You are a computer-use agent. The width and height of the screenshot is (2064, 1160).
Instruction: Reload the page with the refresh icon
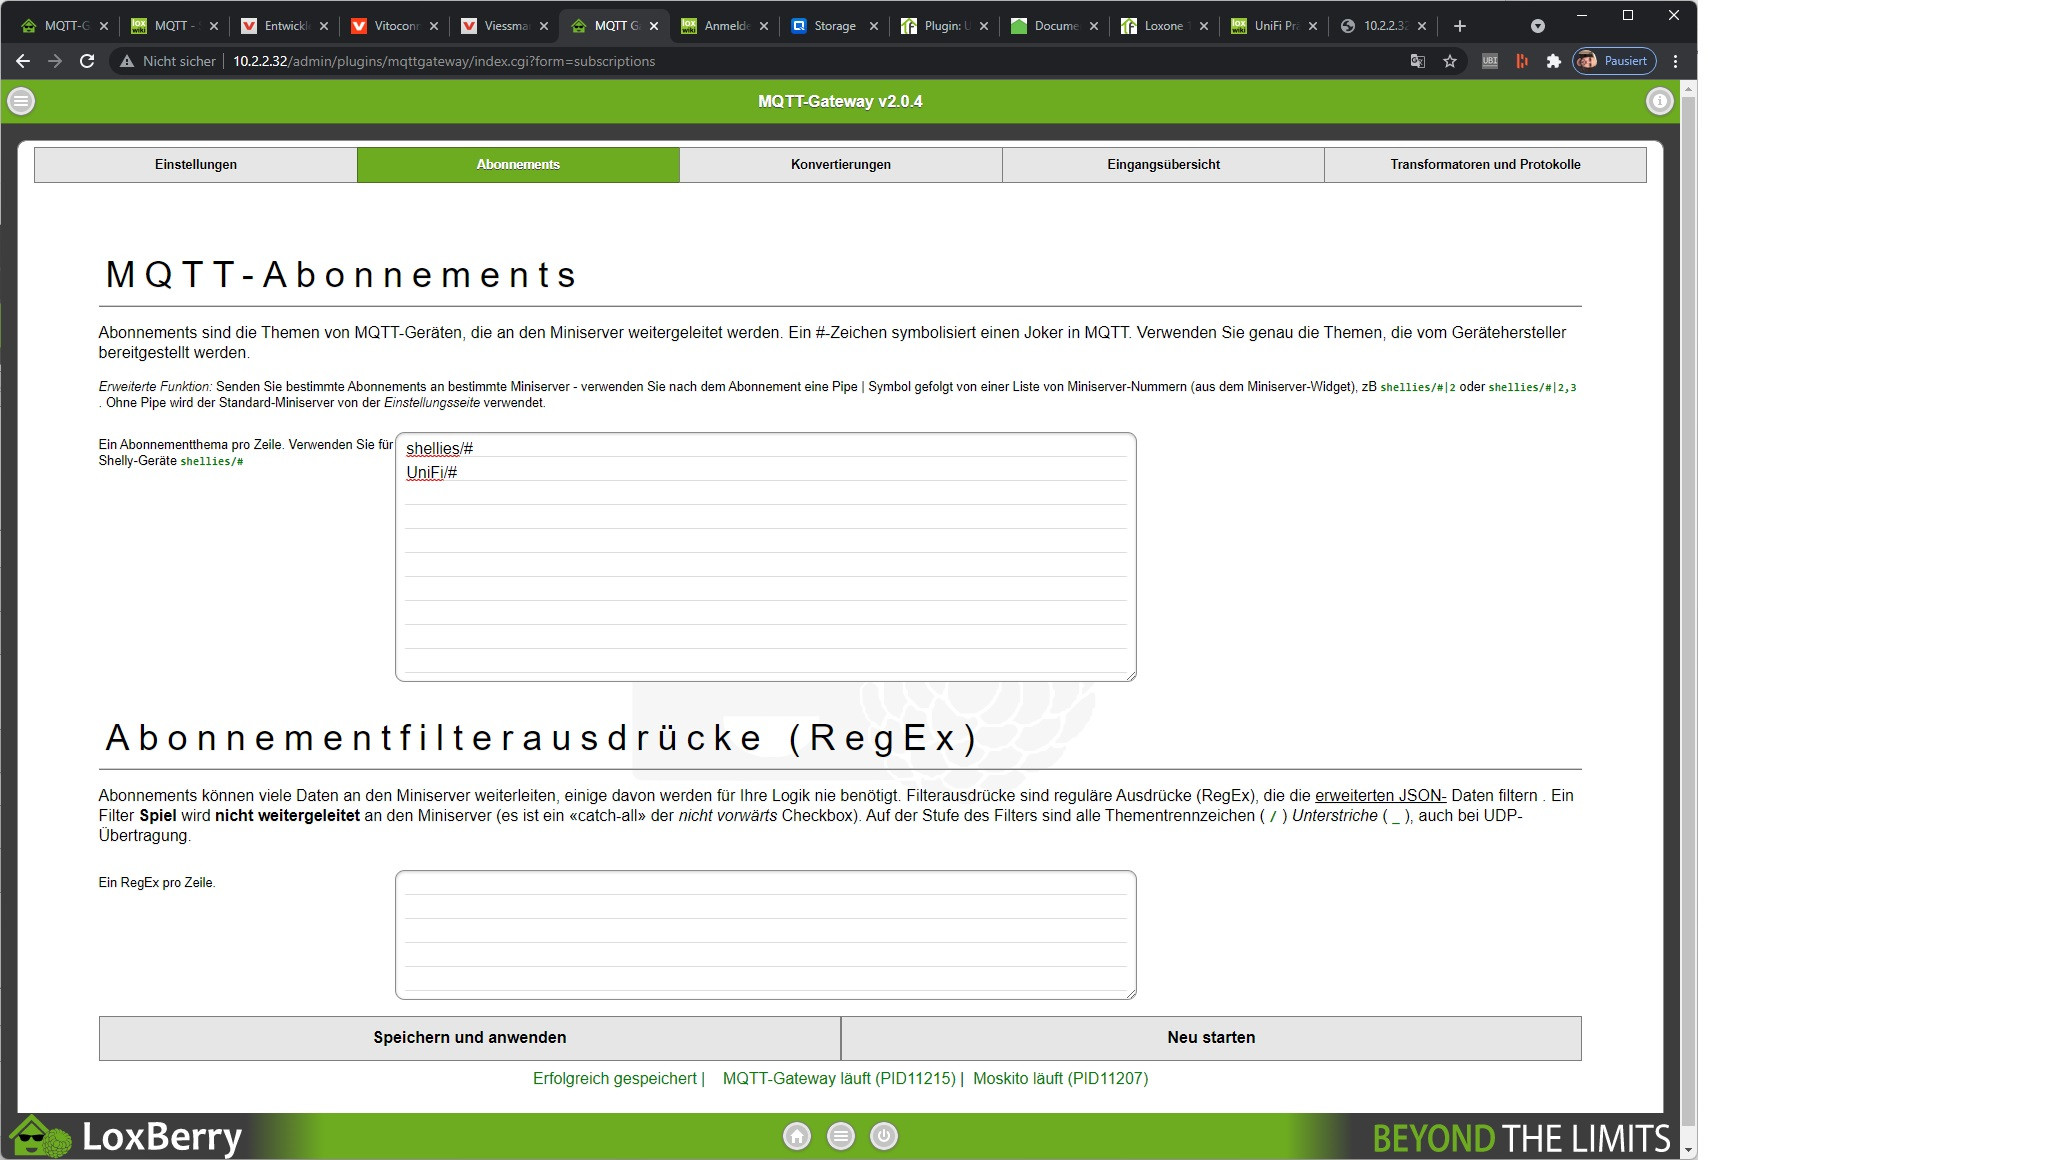pos(87,61)
